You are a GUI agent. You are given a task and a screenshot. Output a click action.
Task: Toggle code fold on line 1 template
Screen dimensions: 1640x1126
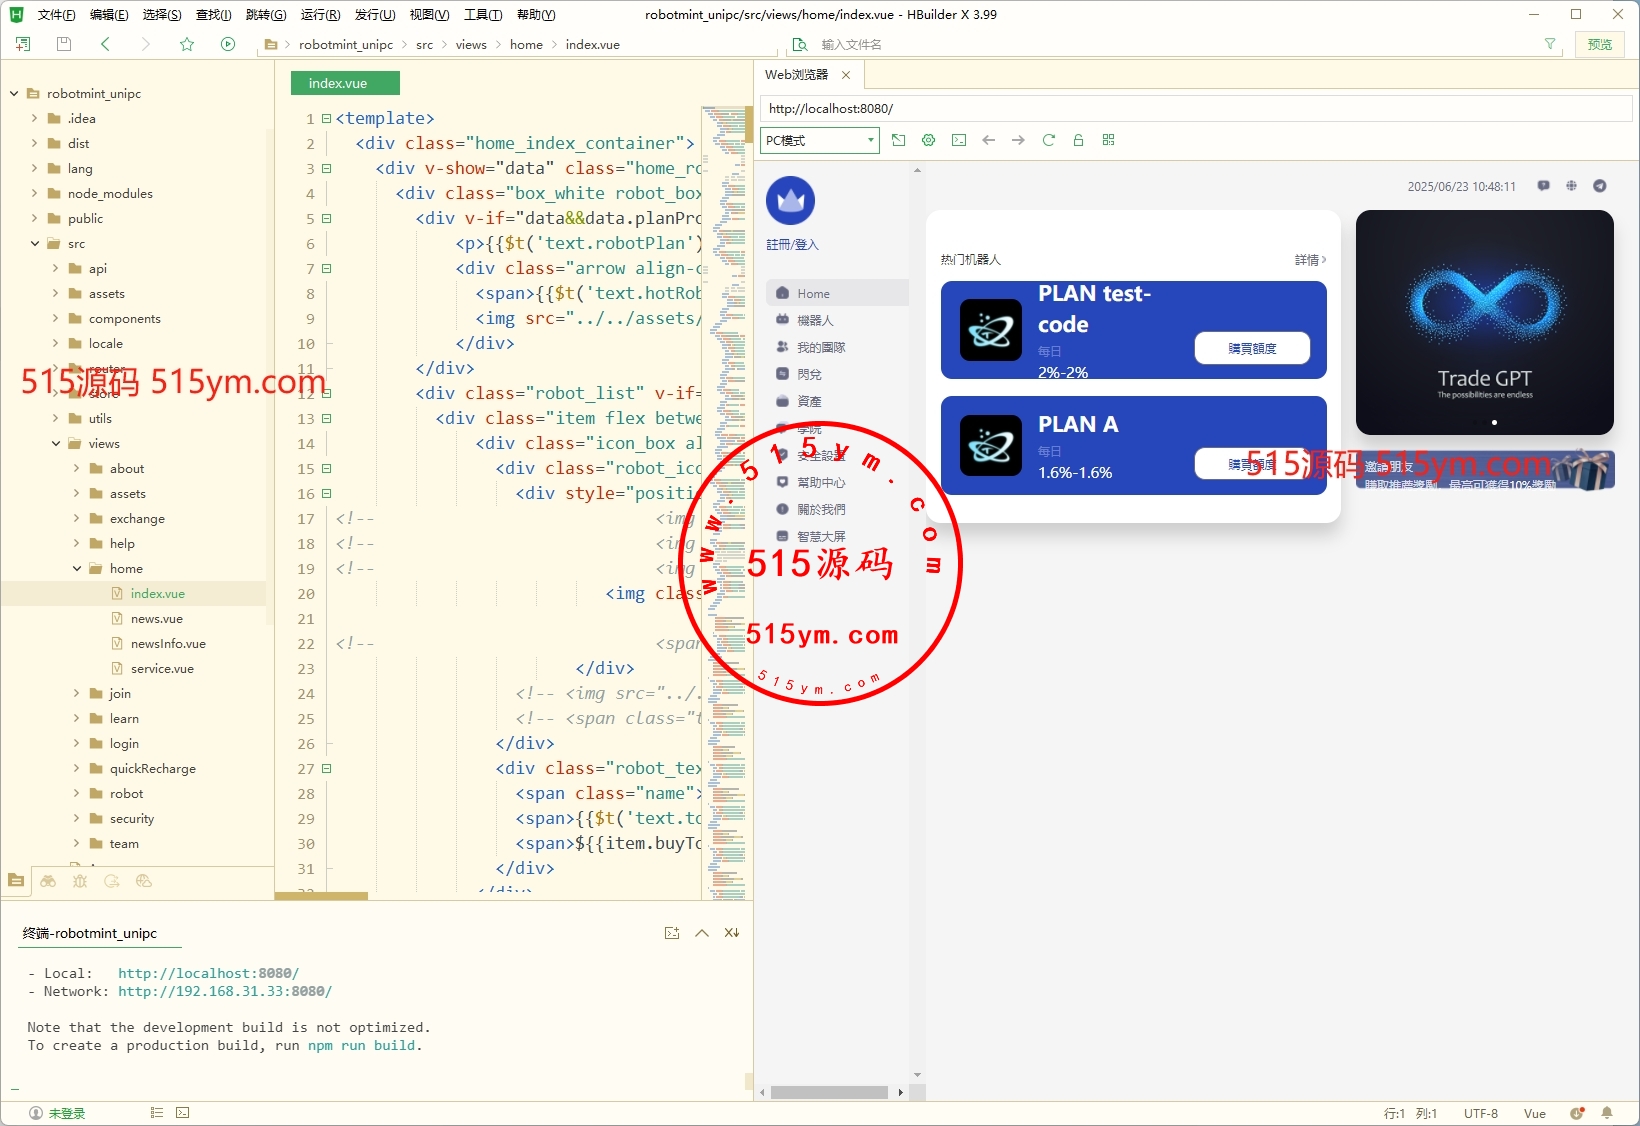tap(326, 118)
